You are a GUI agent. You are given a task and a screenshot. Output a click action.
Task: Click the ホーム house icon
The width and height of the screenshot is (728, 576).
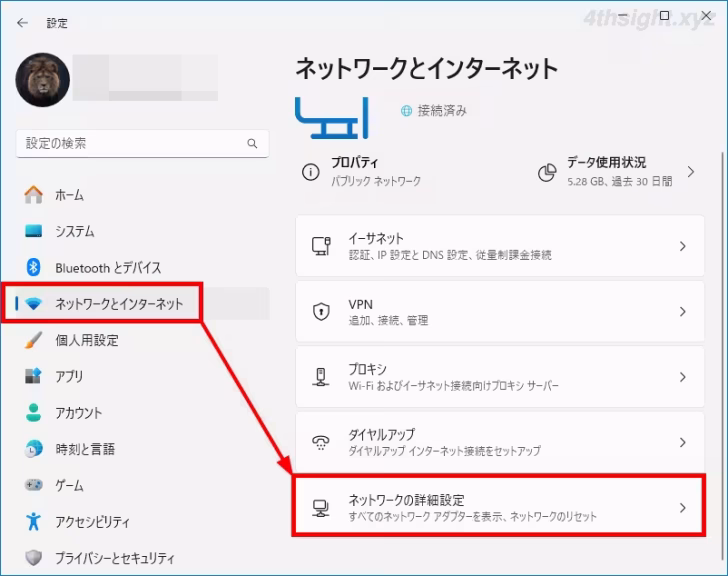[x=33, y=194]
